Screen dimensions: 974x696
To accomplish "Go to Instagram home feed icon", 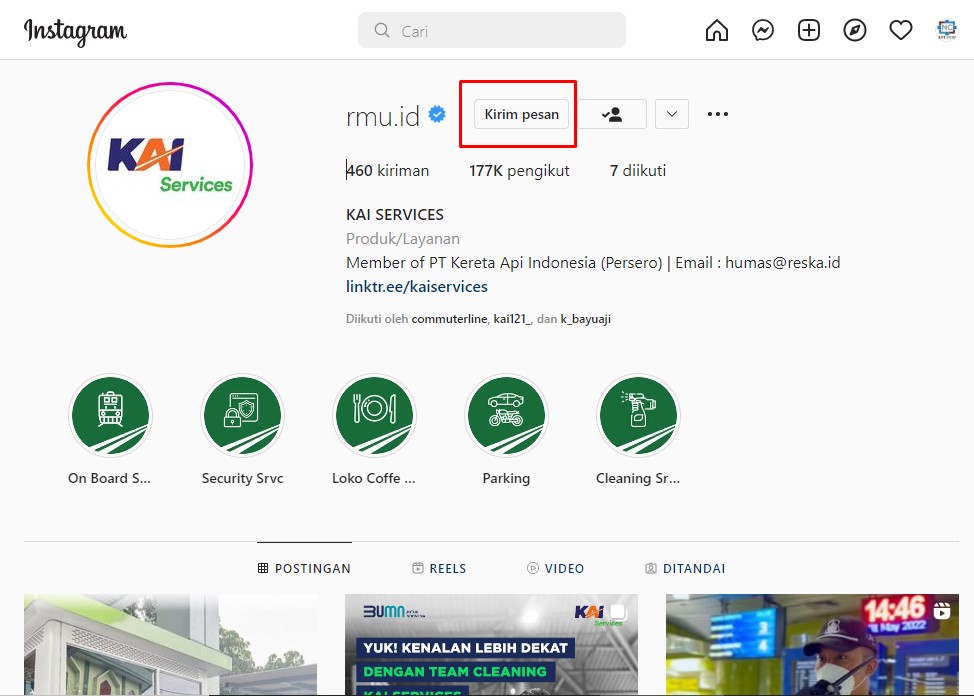I will [716, 30].
